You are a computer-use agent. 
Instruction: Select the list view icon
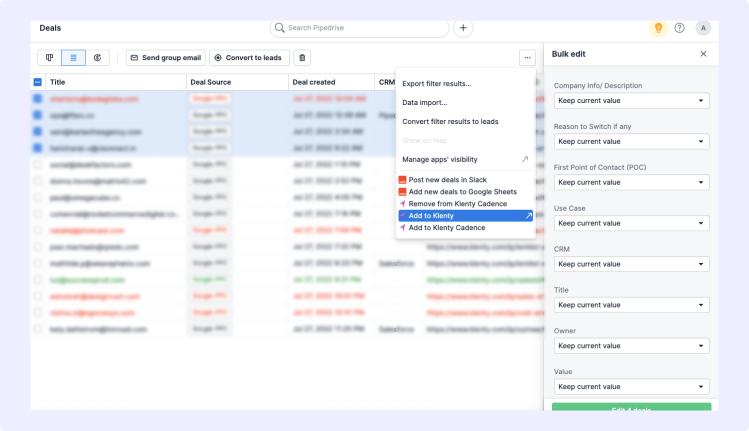click(73, 58)
